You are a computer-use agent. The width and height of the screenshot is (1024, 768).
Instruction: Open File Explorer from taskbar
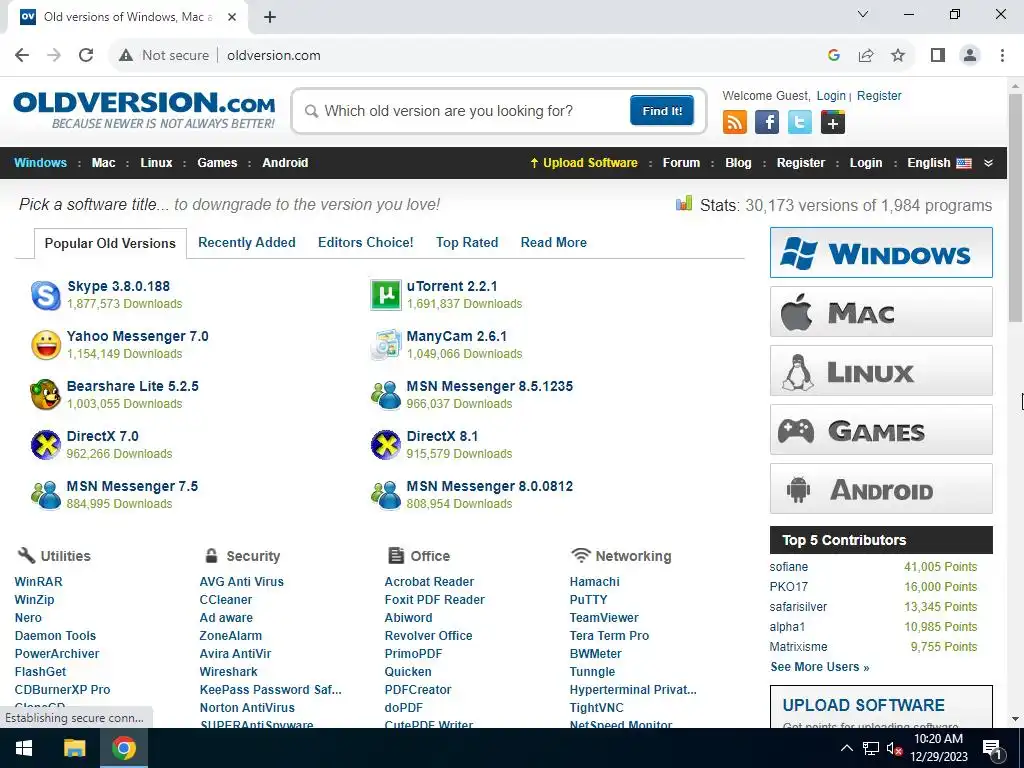[74, 748]
